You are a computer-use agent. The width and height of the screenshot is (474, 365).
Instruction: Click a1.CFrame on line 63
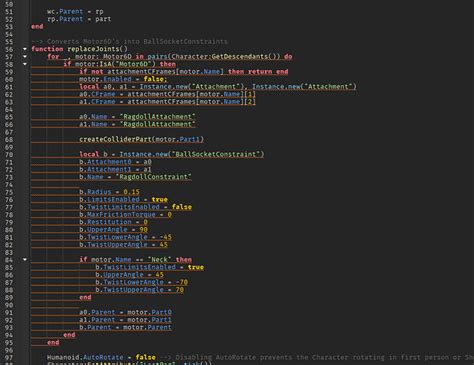97,101
